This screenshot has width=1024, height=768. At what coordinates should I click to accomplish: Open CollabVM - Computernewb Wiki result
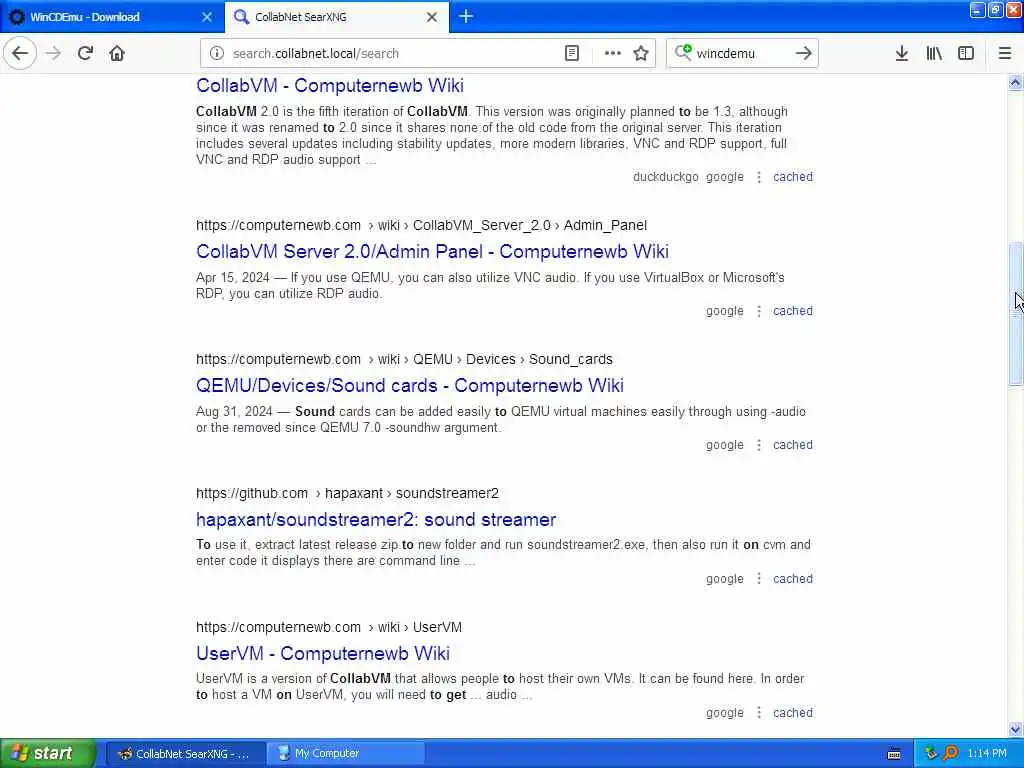(x=330, y=86)
